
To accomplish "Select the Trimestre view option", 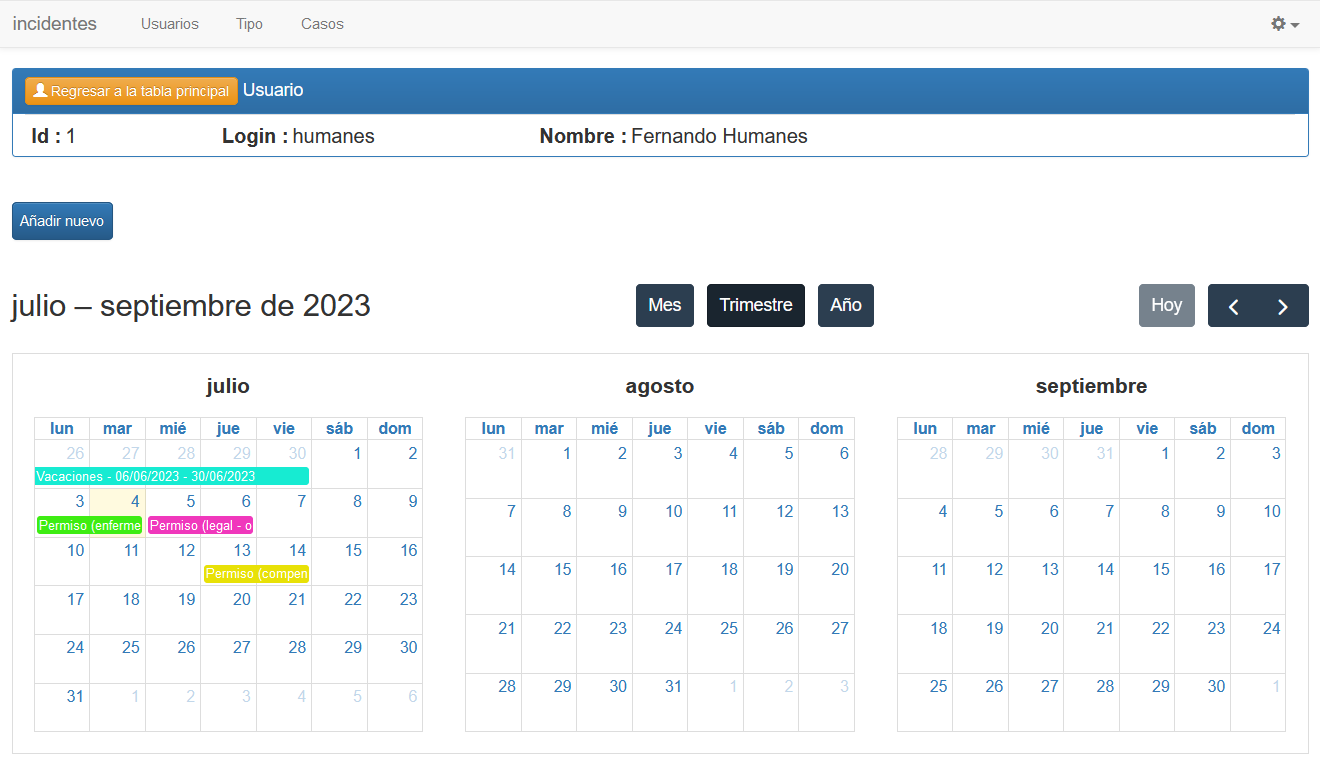I will click(x=755, y=305).
